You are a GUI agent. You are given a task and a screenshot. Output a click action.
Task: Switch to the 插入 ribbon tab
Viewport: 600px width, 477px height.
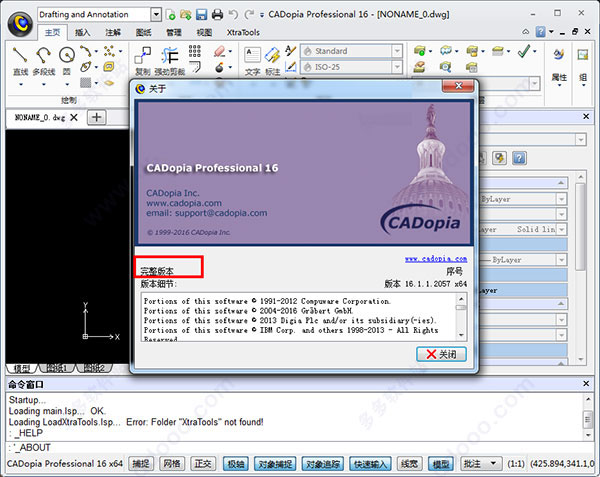pos(83,33)
